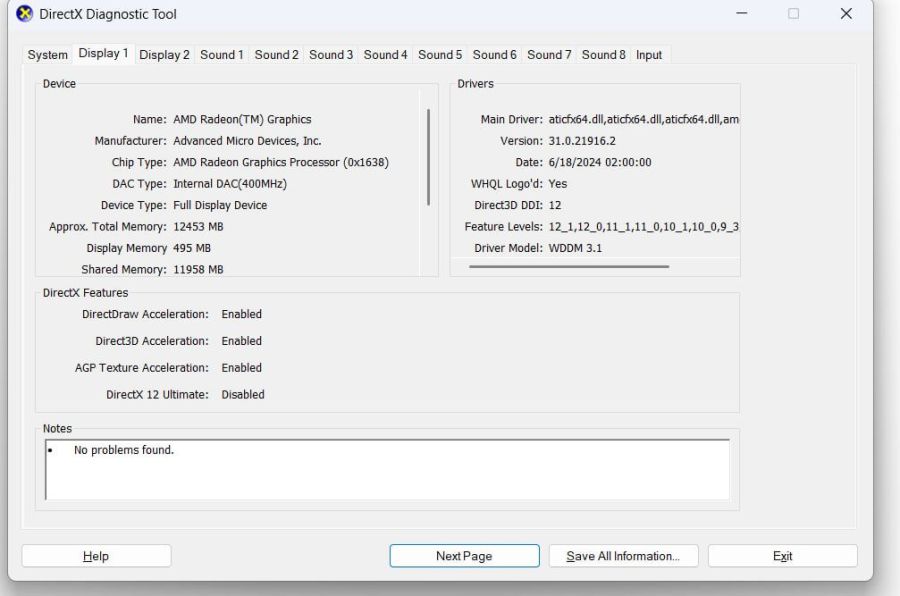Click the DirectX Diagnostic Tool title icon
The height and width of the screenshot is (596, 900).
coord(25,14)
